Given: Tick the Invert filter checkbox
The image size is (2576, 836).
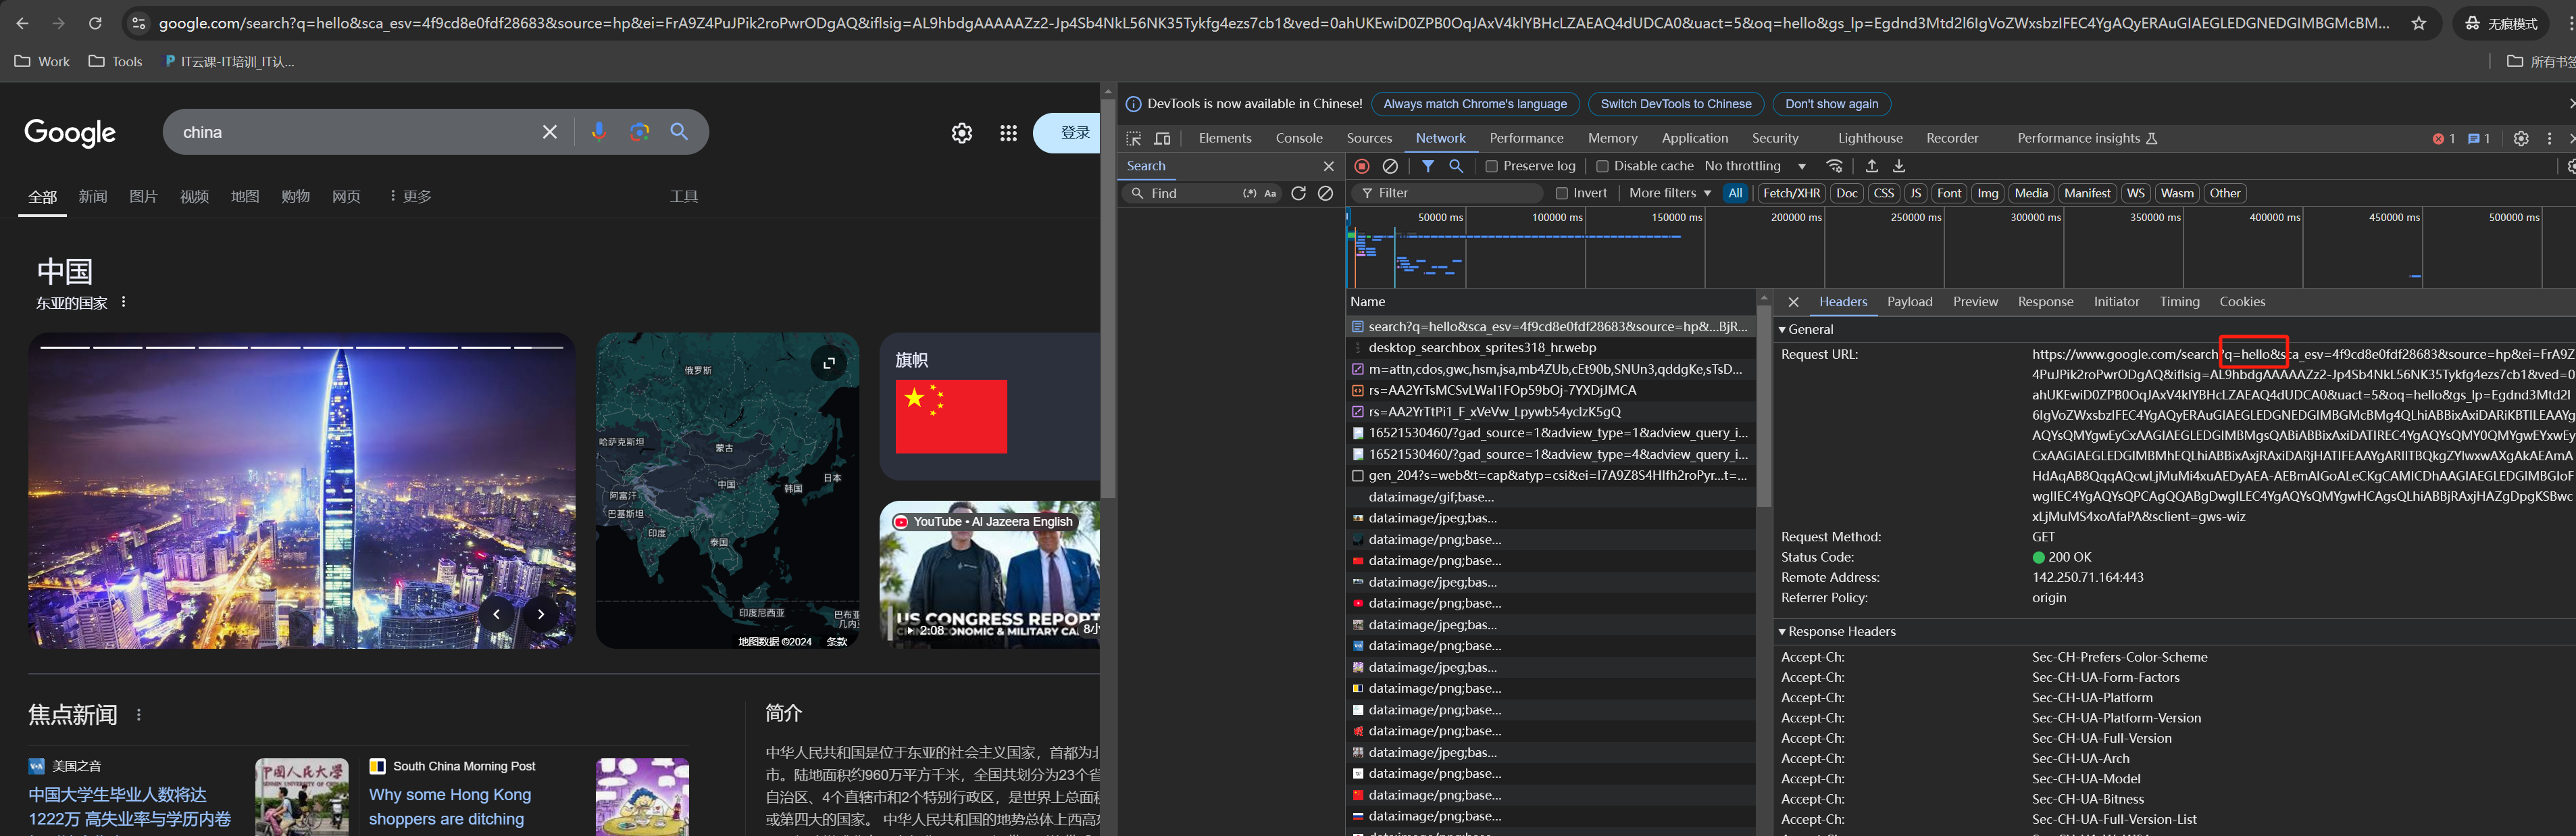Looking at the screenshot, I should [x=1561, y=194].
